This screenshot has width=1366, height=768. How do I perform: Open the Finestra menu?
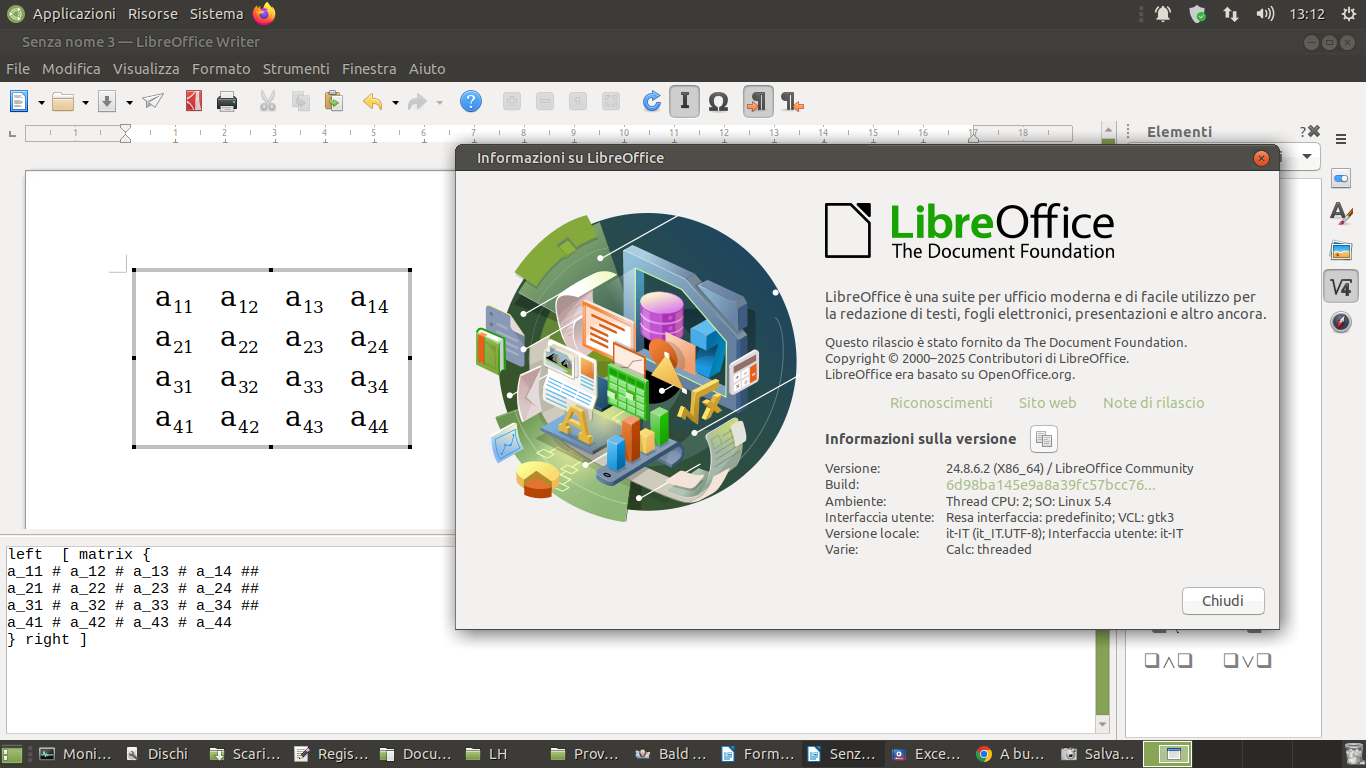369,69
